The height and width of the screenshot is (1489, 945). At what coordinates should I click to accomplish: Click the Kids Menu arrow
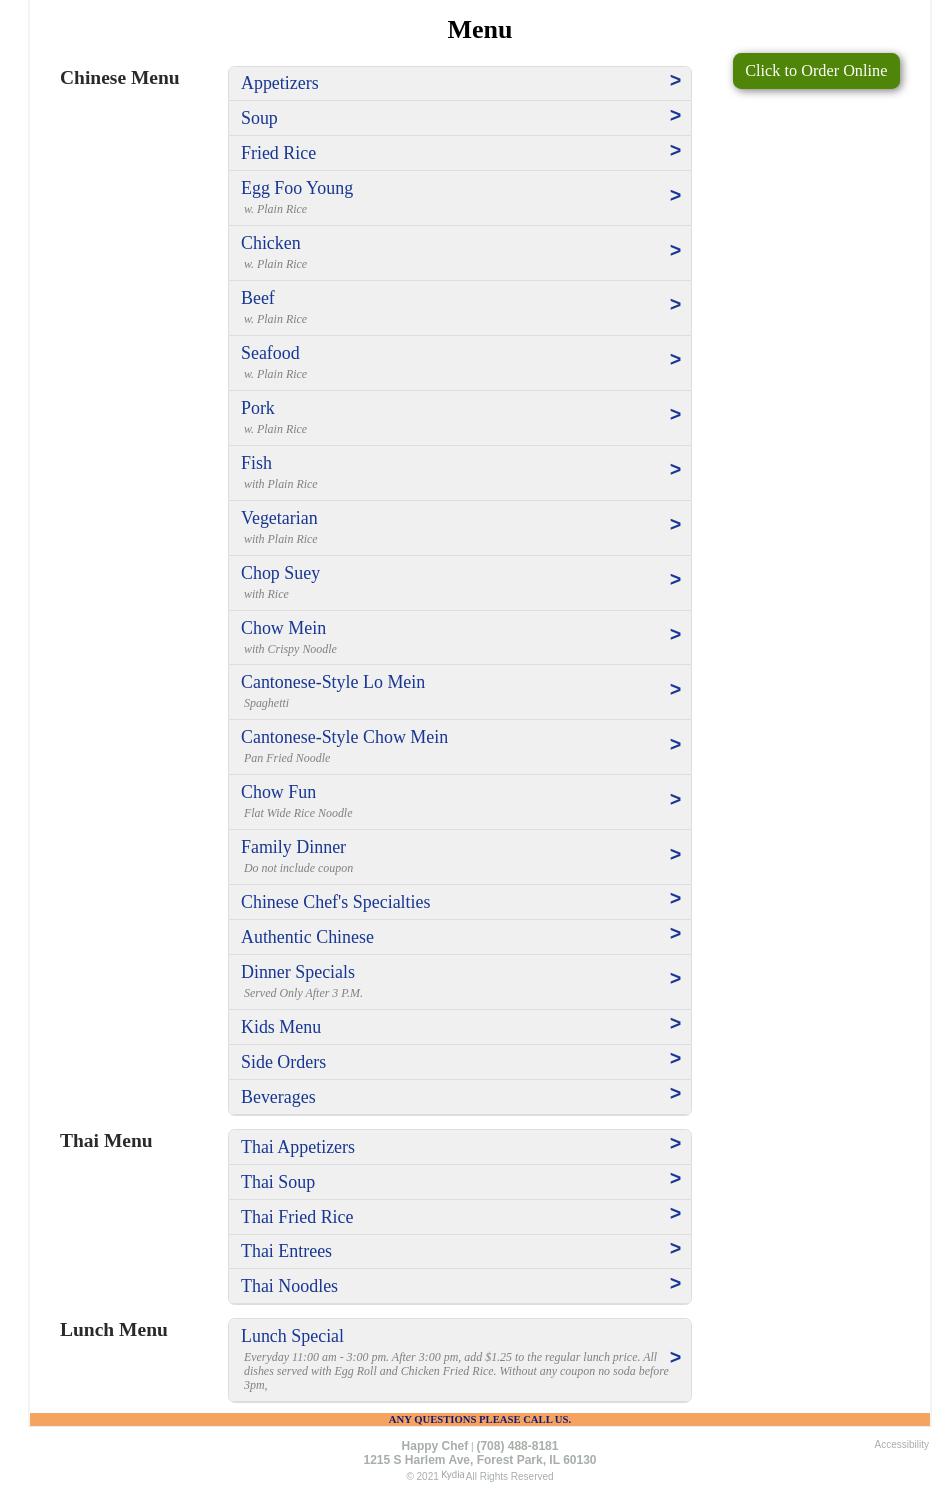(x=675, y=1024)
